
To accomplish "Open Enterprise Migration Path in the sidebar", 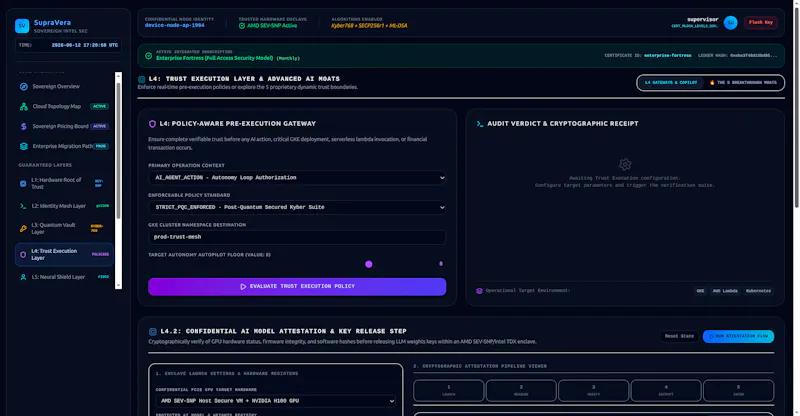I will (64, 146).
